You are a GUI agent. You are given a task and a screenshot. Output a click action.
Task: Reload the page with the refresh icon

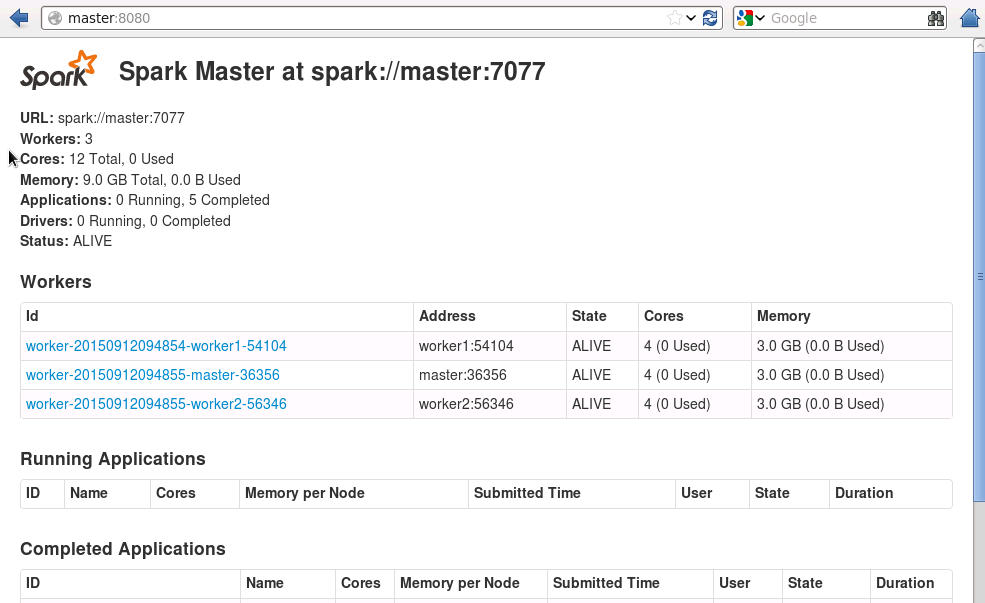click(x=710, y=18)
